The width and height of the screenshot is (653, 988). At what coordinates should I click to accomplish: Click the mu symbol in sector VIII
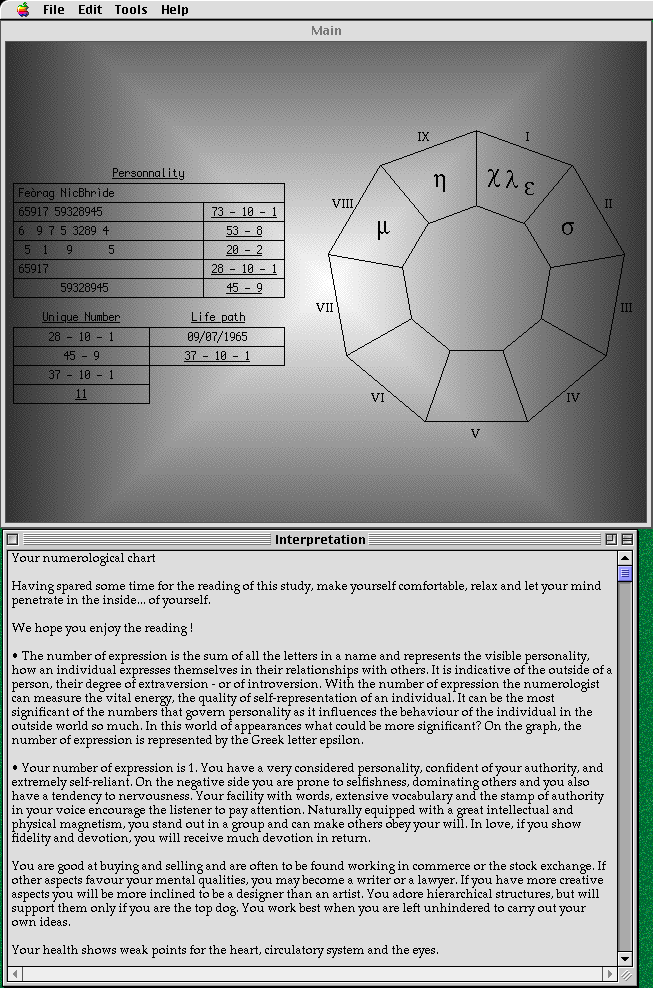tap(383, 228)
